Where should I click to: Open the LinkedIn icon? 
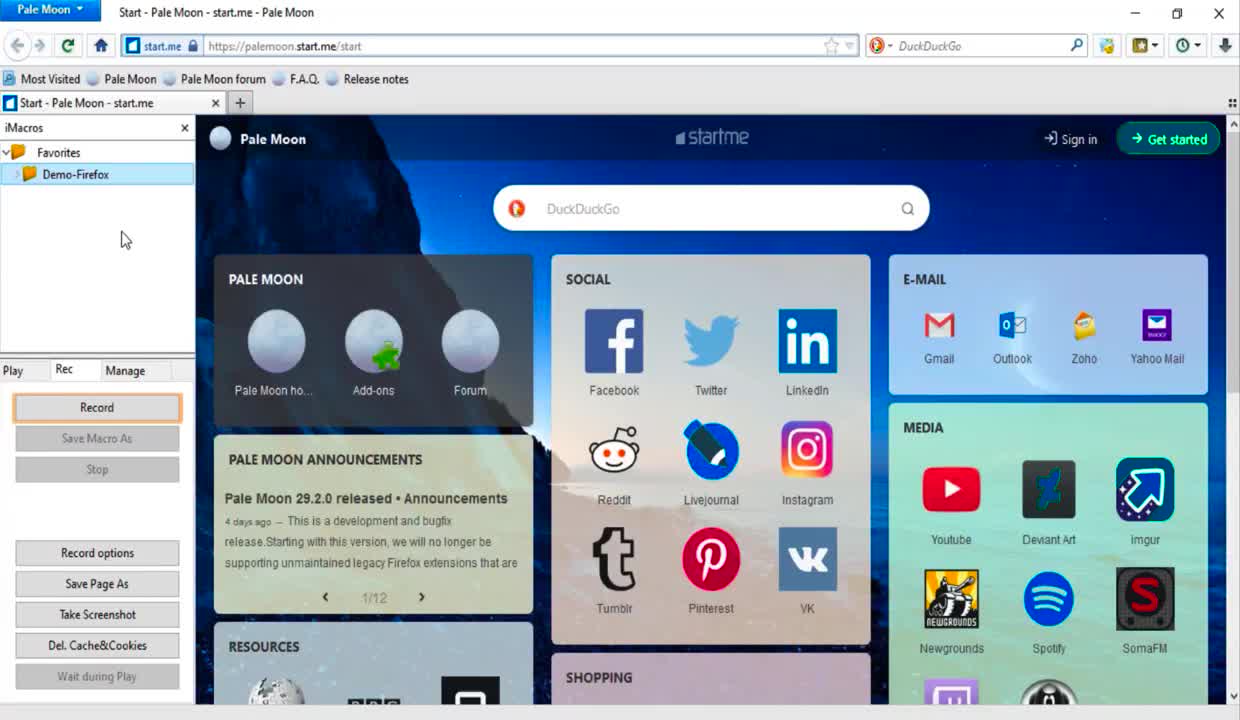click(807, 341)
